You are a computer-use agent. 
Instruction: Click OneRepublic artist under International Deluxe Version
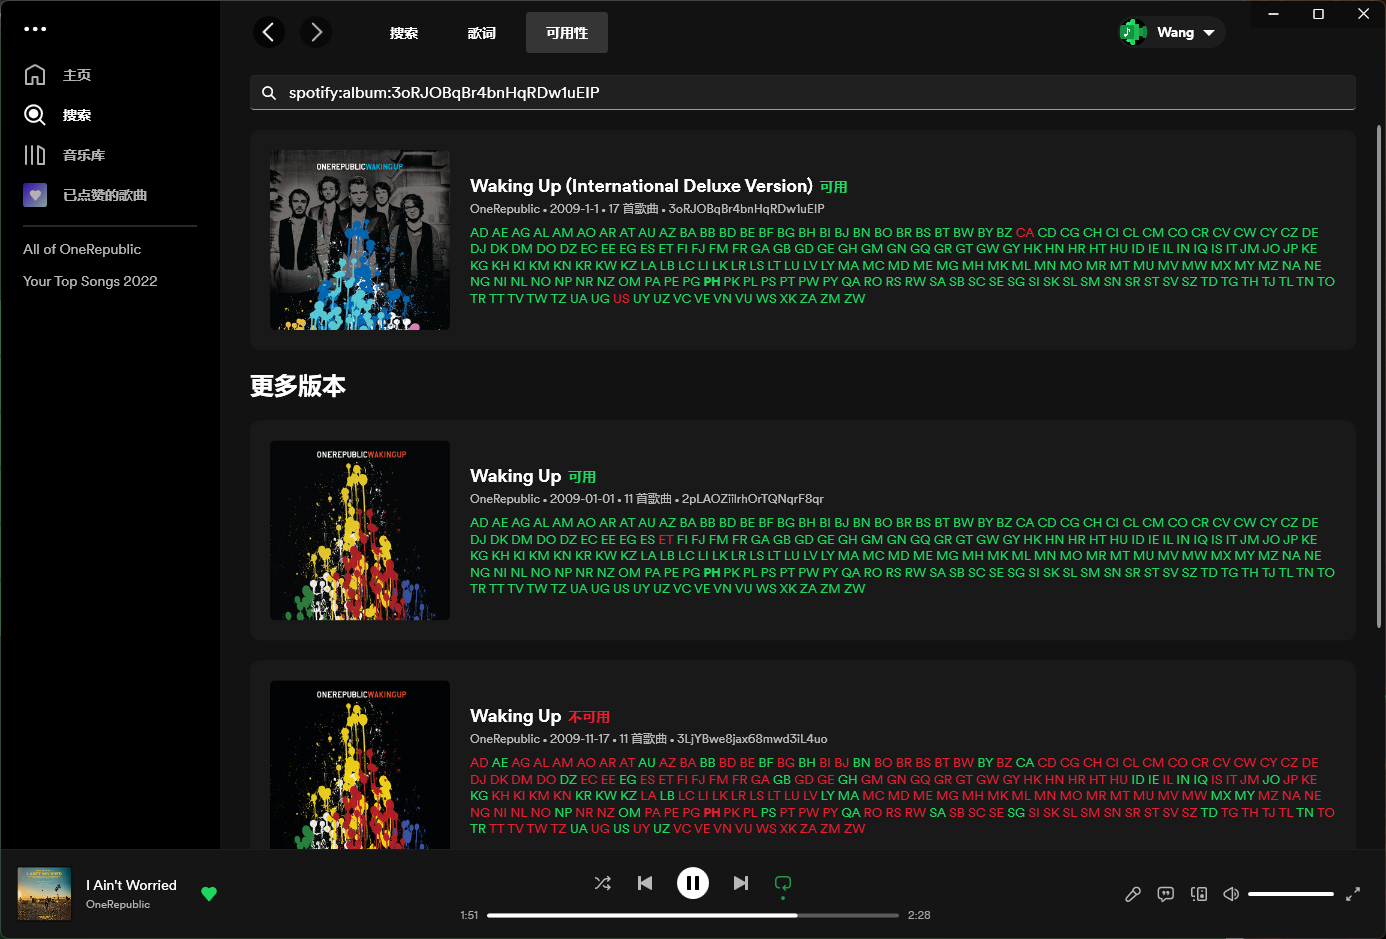pyautogui.click(x=505, y=209)
